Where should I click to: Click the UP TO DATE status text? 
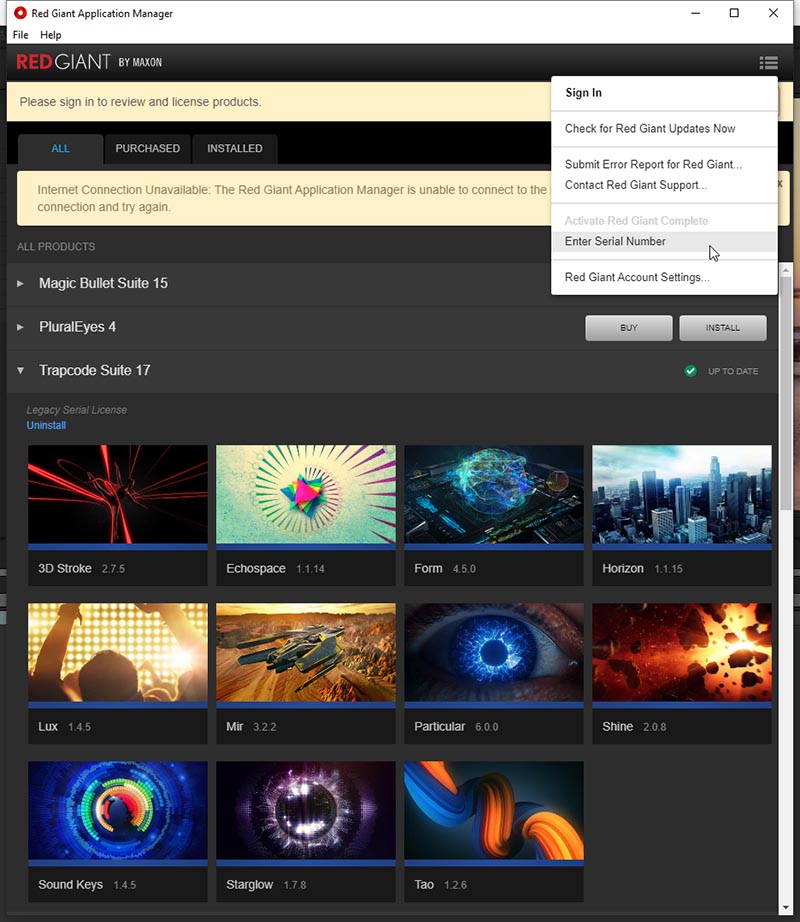[733, 372]
